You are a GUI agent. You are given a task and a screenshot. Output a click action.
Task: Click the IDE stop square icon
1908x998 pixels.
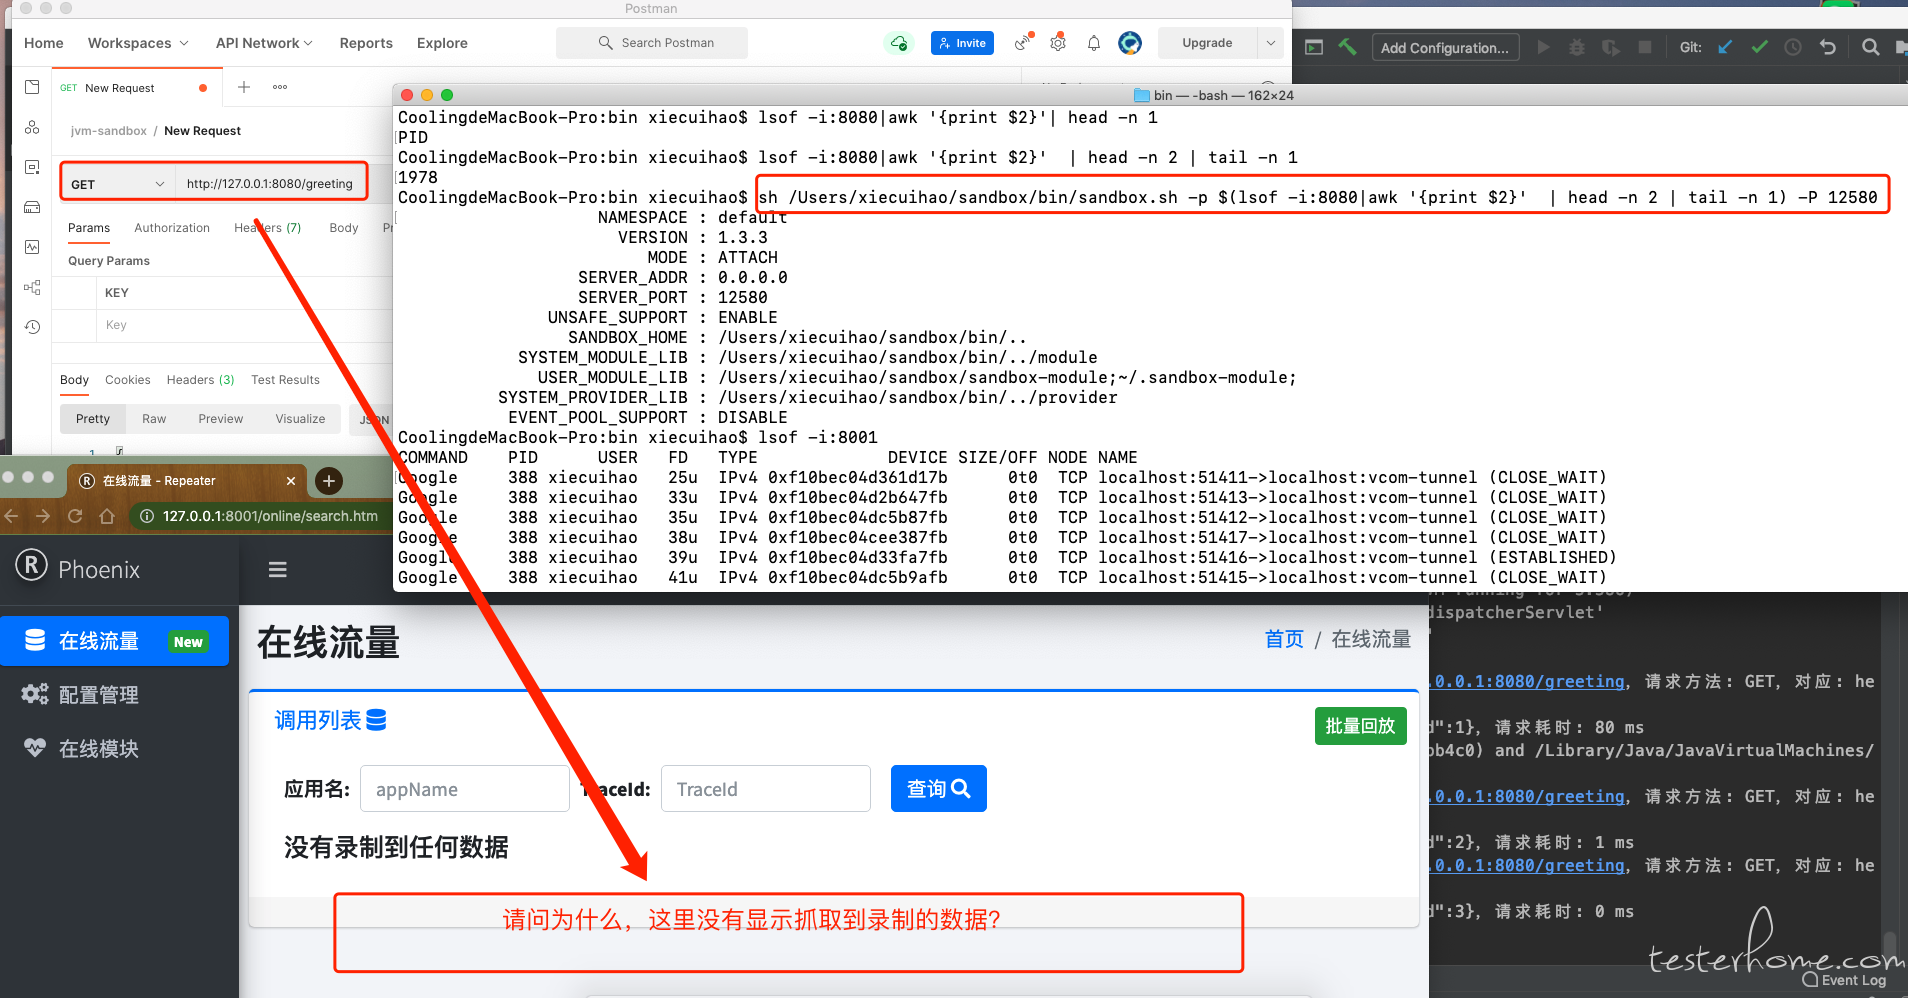pos(1645,47)
